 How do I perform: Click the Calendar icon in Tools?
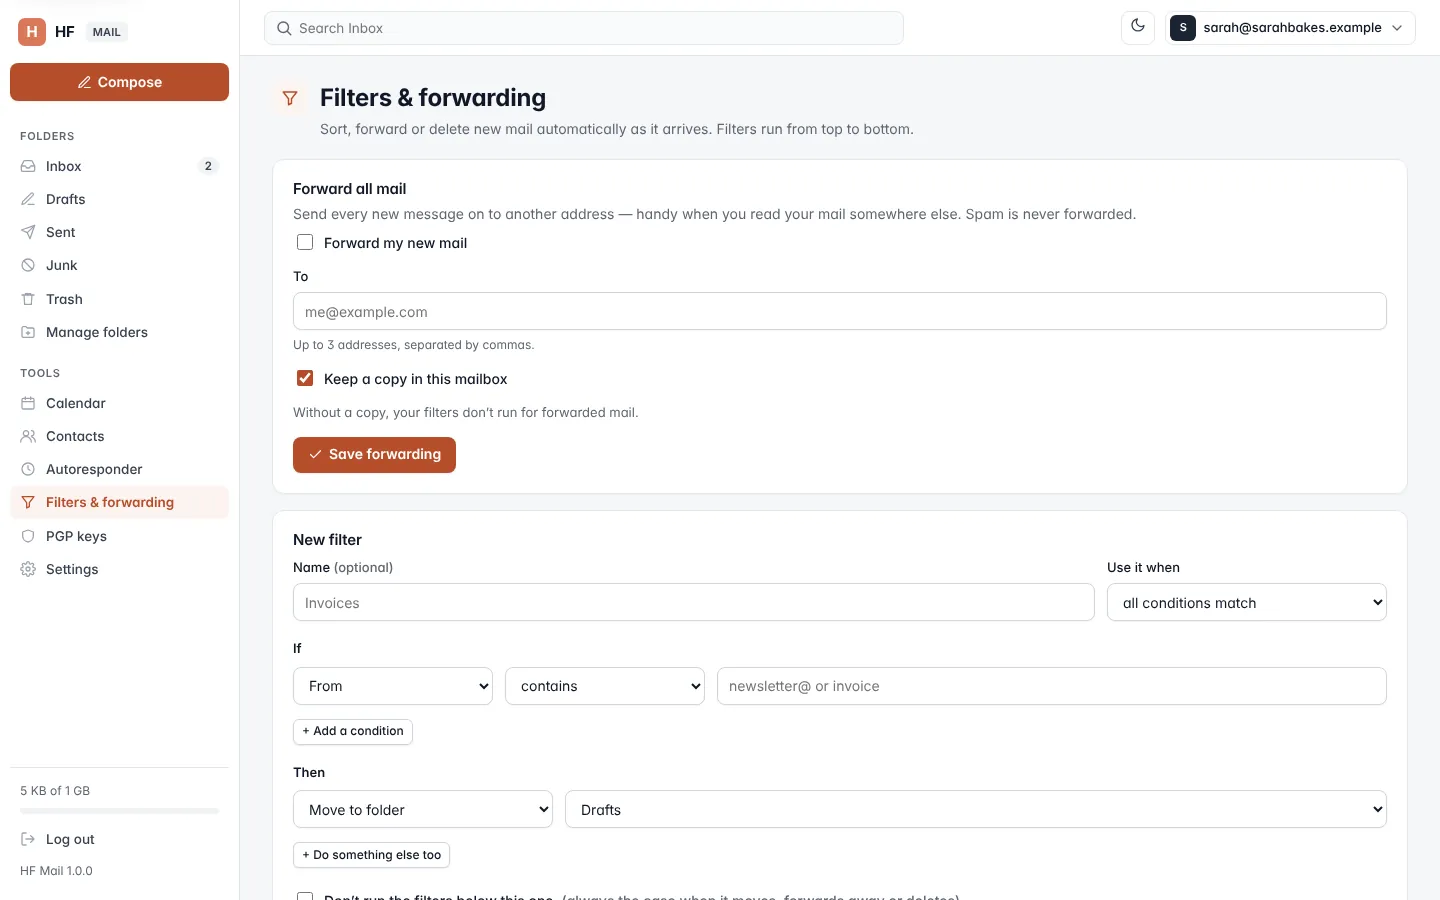[28, 403]
